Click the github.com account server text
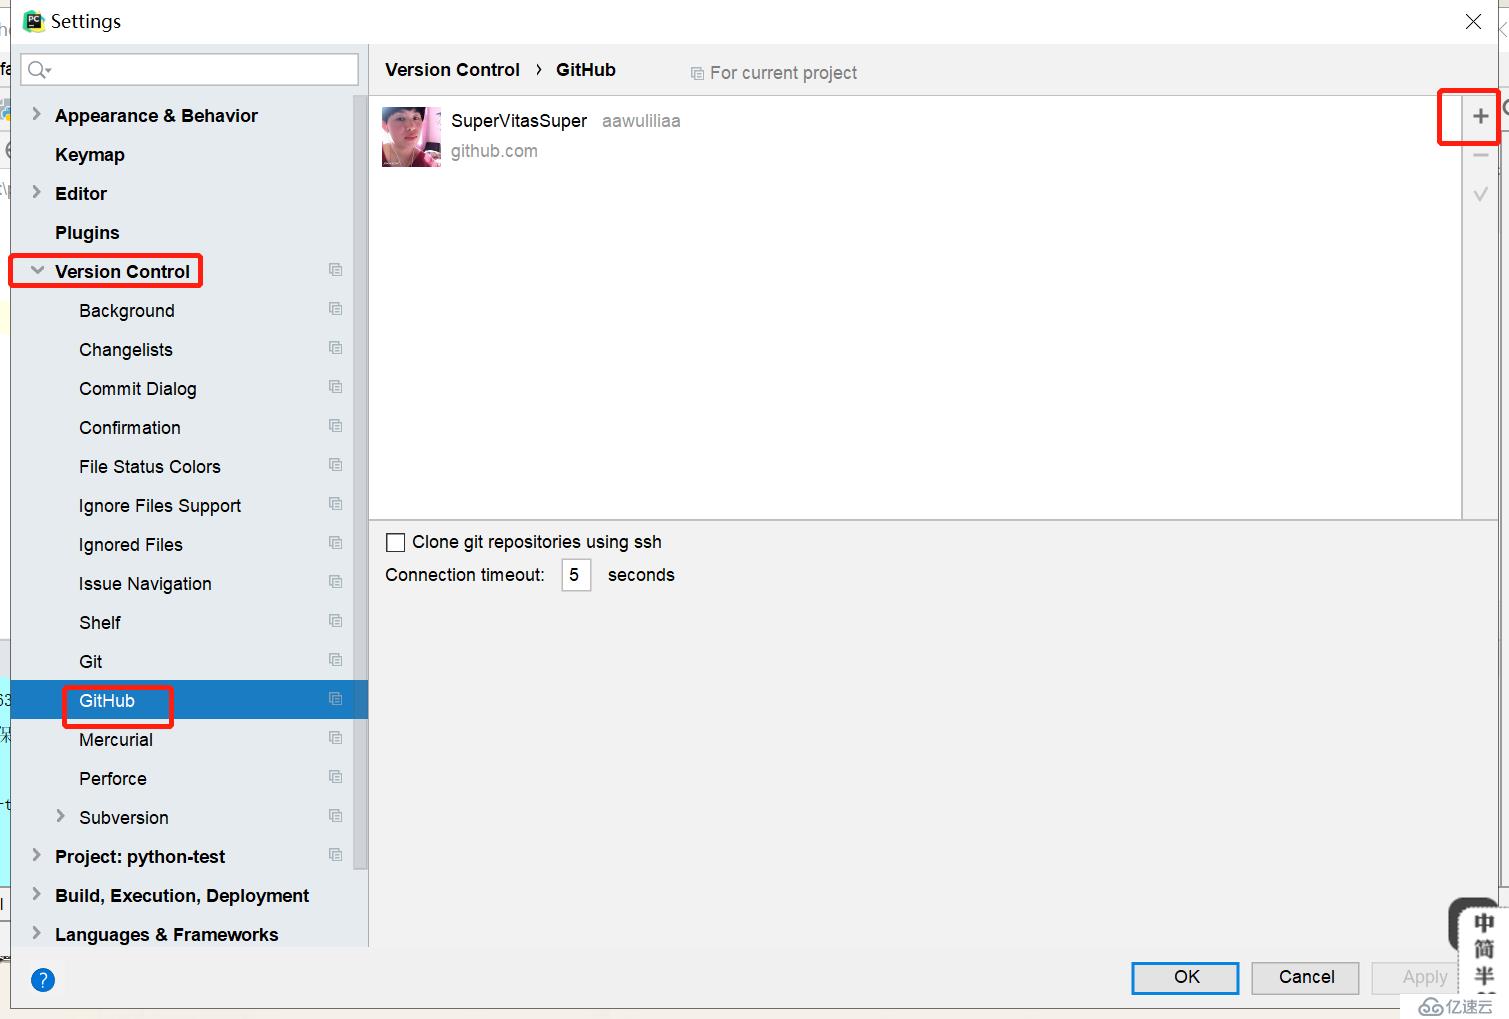 point(494,151)
